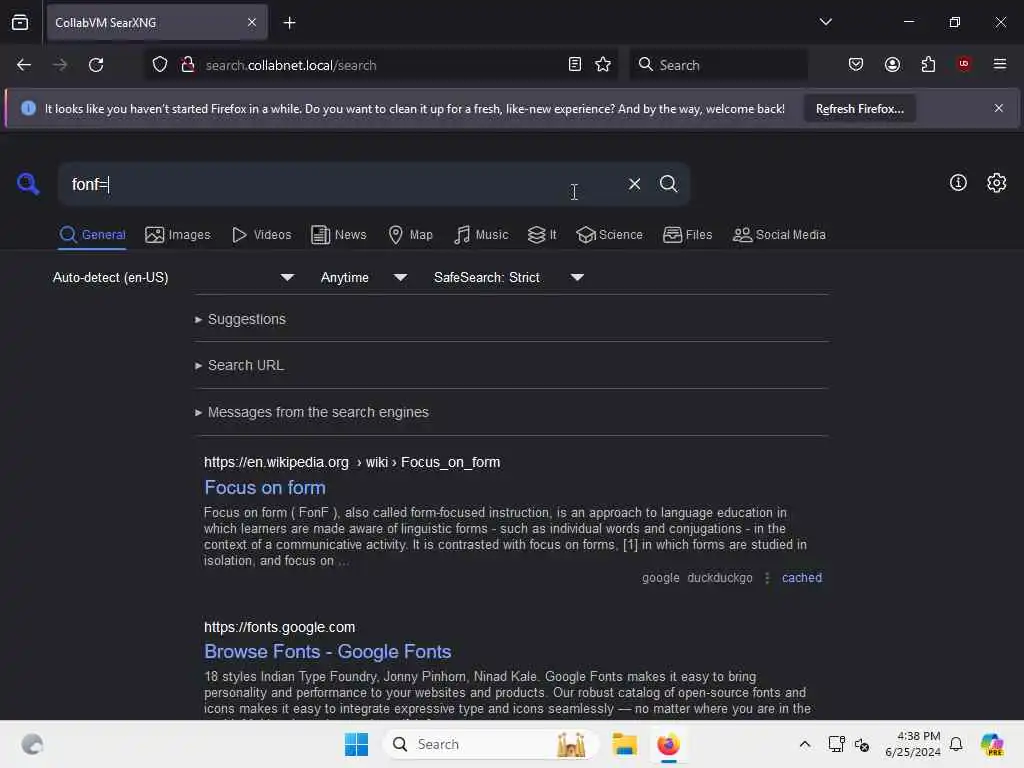
Task: Open the Anytime time range dropdown
Action: (364, 278)
